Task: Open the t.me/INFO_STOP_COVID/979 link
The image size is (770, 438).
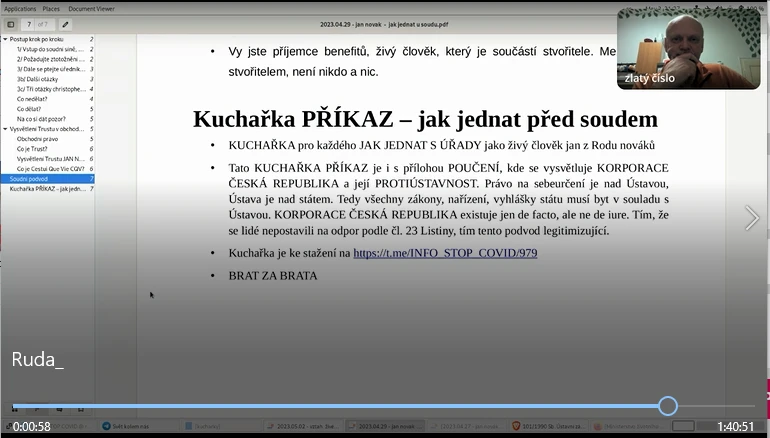Action: point(445,253)
